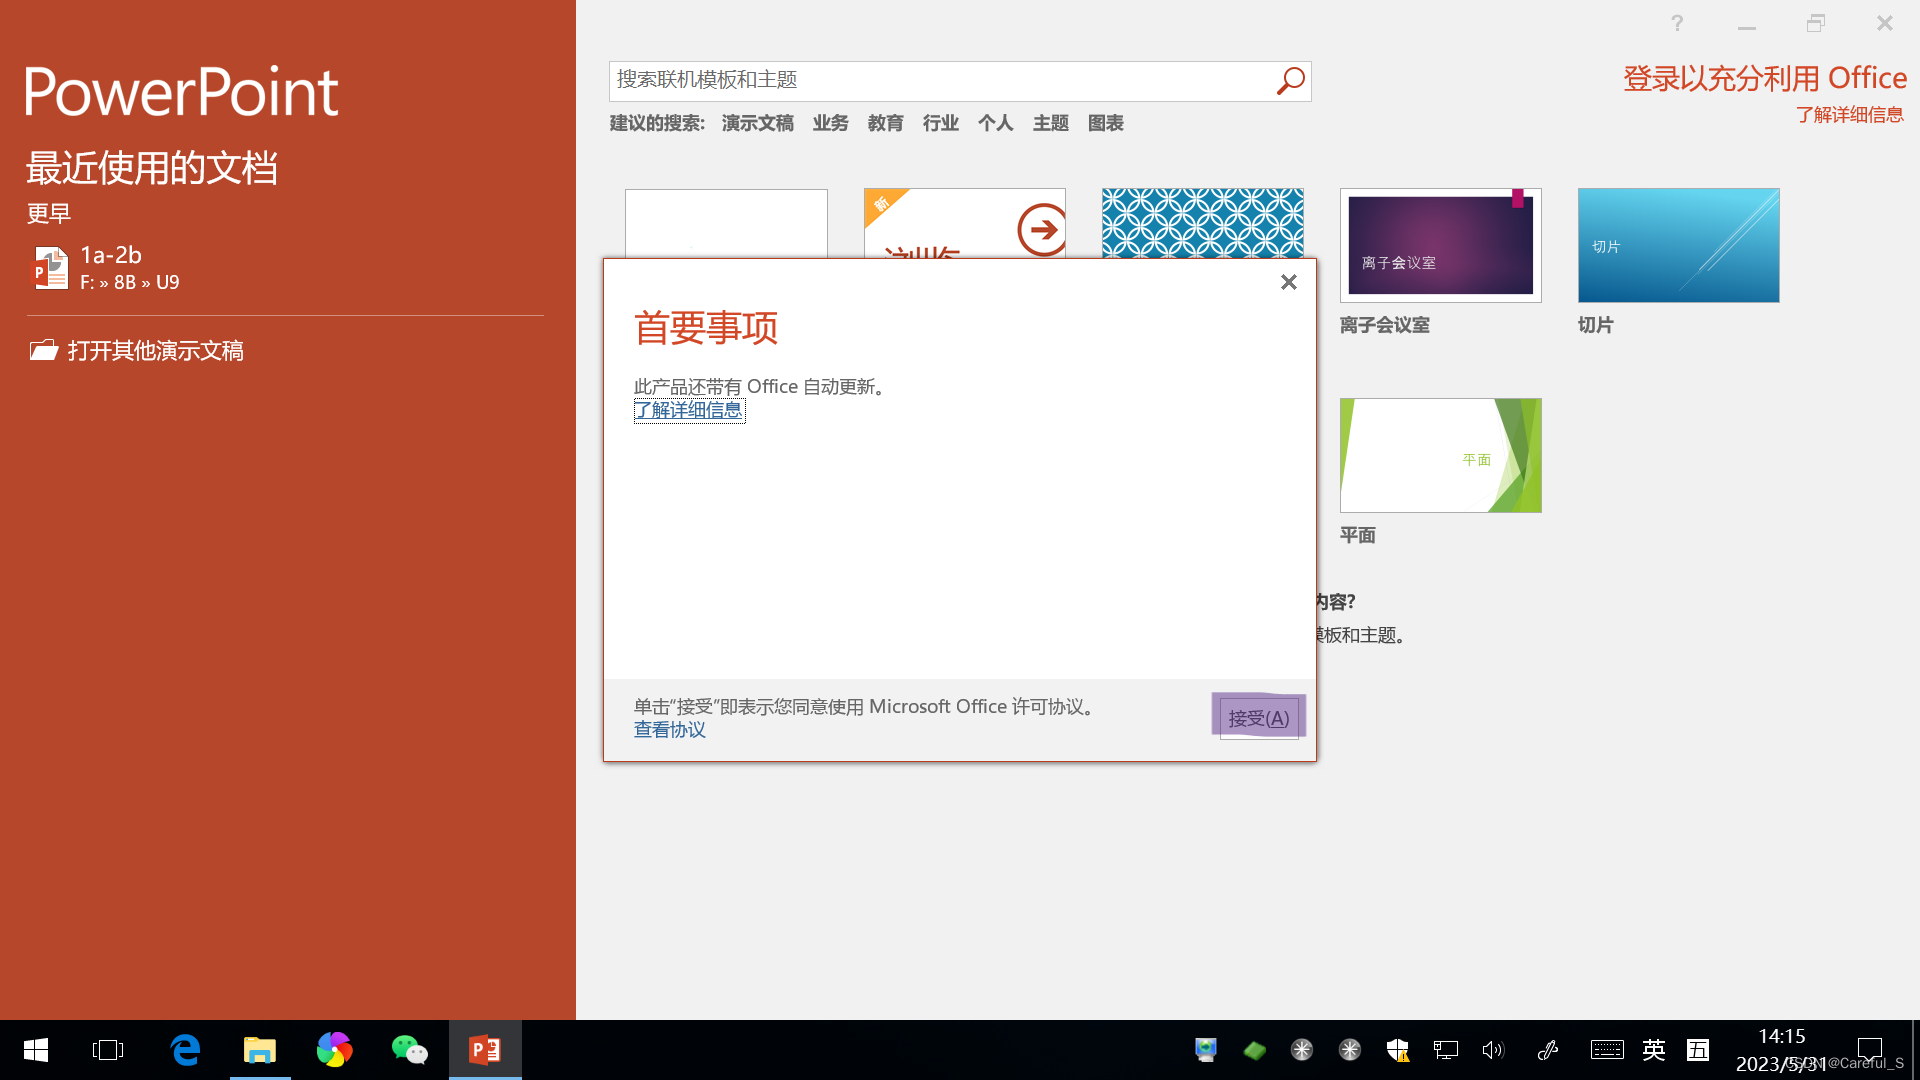Click the open other presentations folder icon
The height and width of the screenshot is (1080, 1920).
[x=44, y=350]
